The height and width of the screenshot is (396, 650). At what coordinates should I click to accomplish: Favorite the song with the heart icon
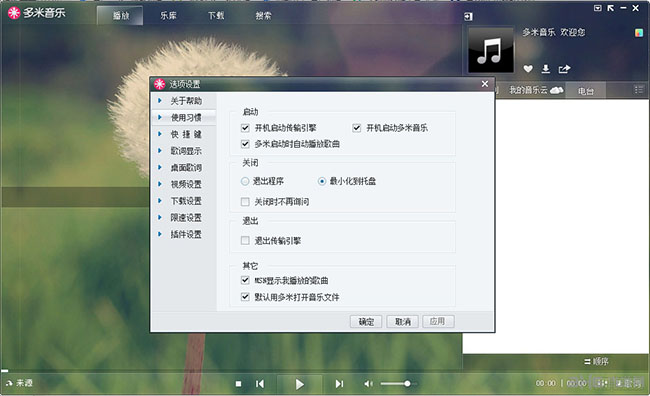point(528,69)
